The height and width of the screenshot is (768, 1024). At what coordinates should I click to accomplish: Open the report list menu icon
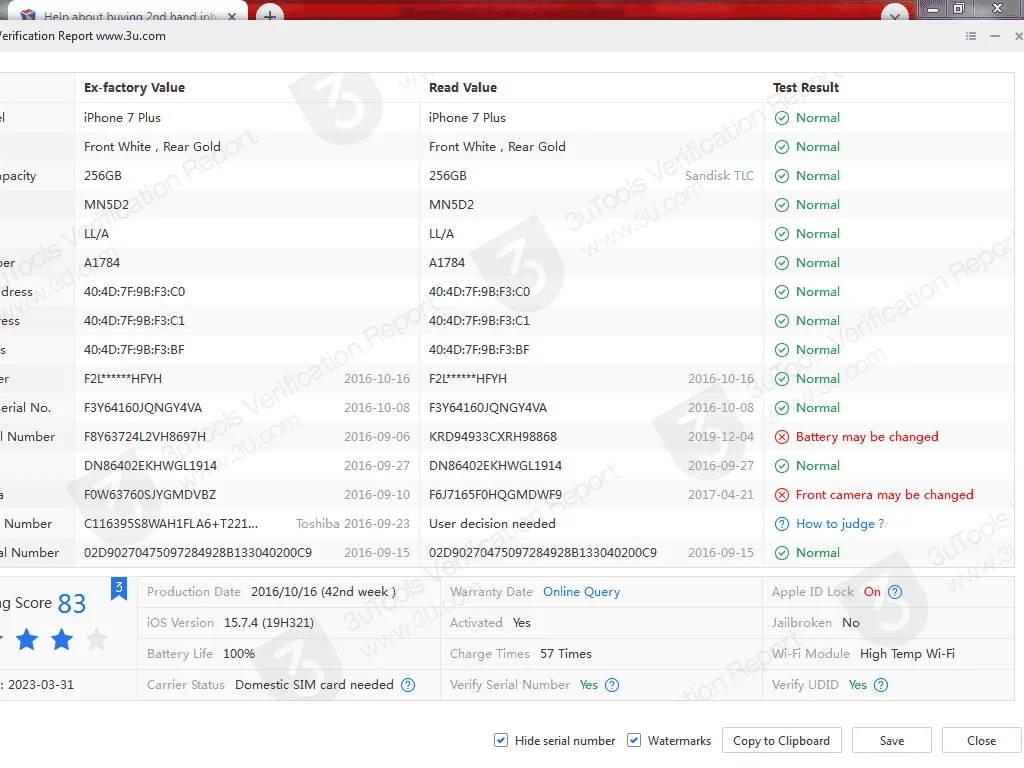coord(970,36)
